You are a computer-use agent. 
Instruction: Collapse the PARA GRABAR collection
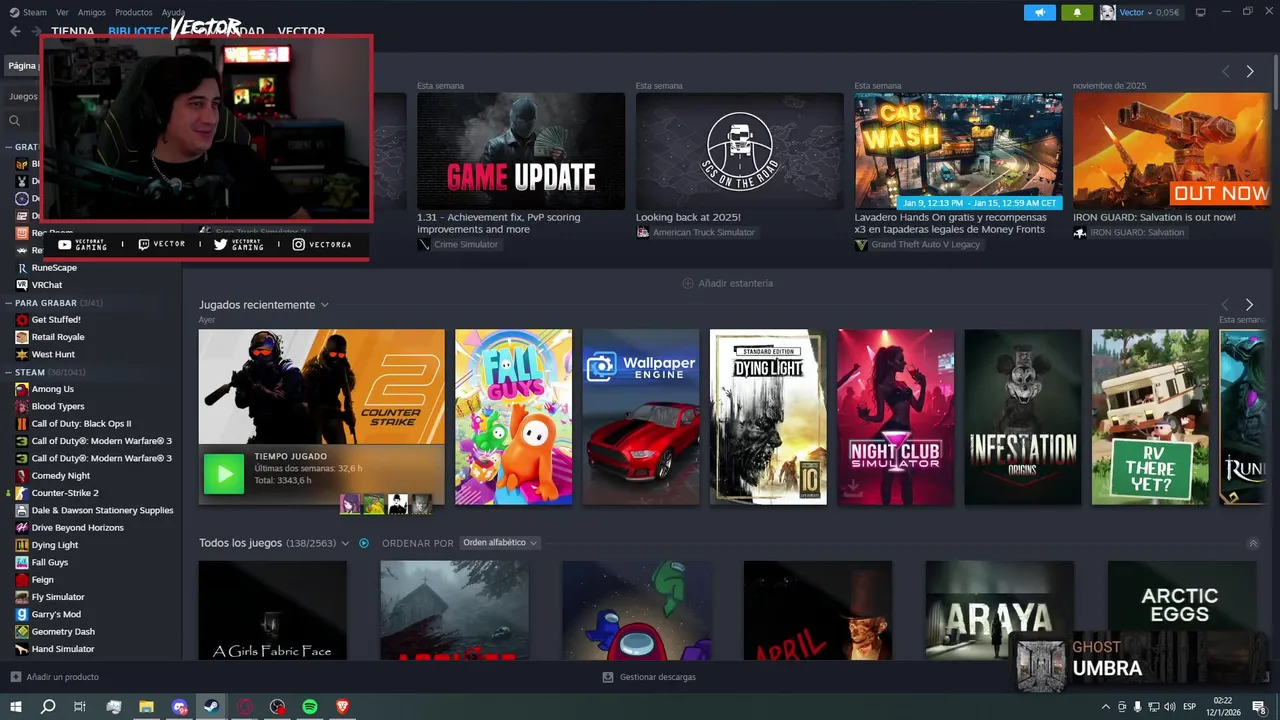(x=8, y=302)
